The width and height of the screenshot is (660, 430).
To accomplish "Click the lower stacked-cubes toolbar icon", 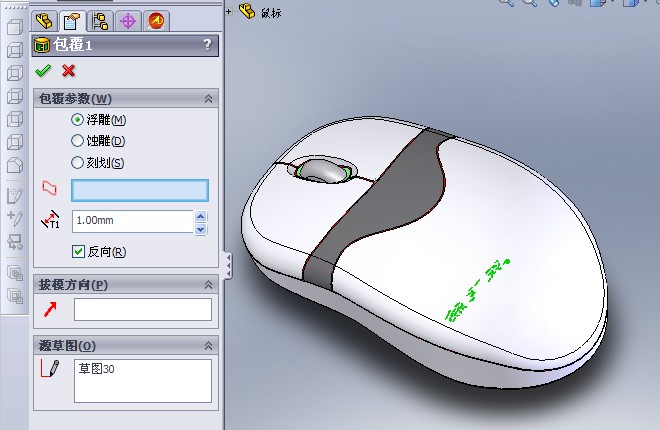I will click(15, 296).
